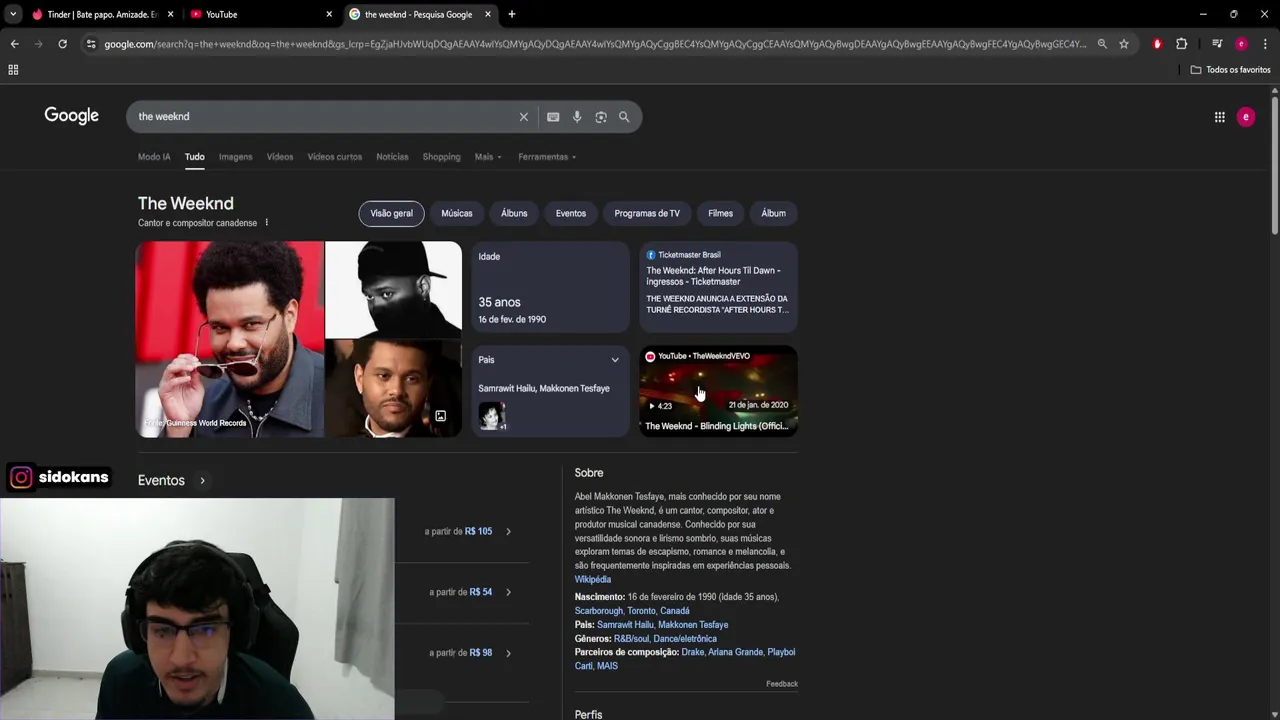The image size is (1280, 720).
Task: Open the Google apps grid
Action: (1220, 117)
